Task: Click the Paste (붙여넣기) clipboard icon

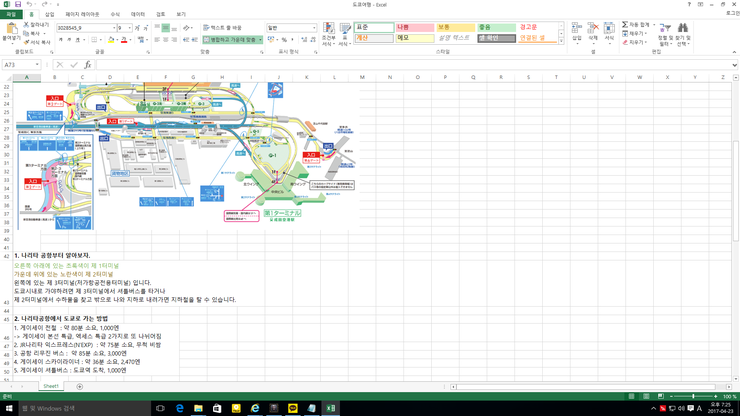Action: (x=11, y=29)
